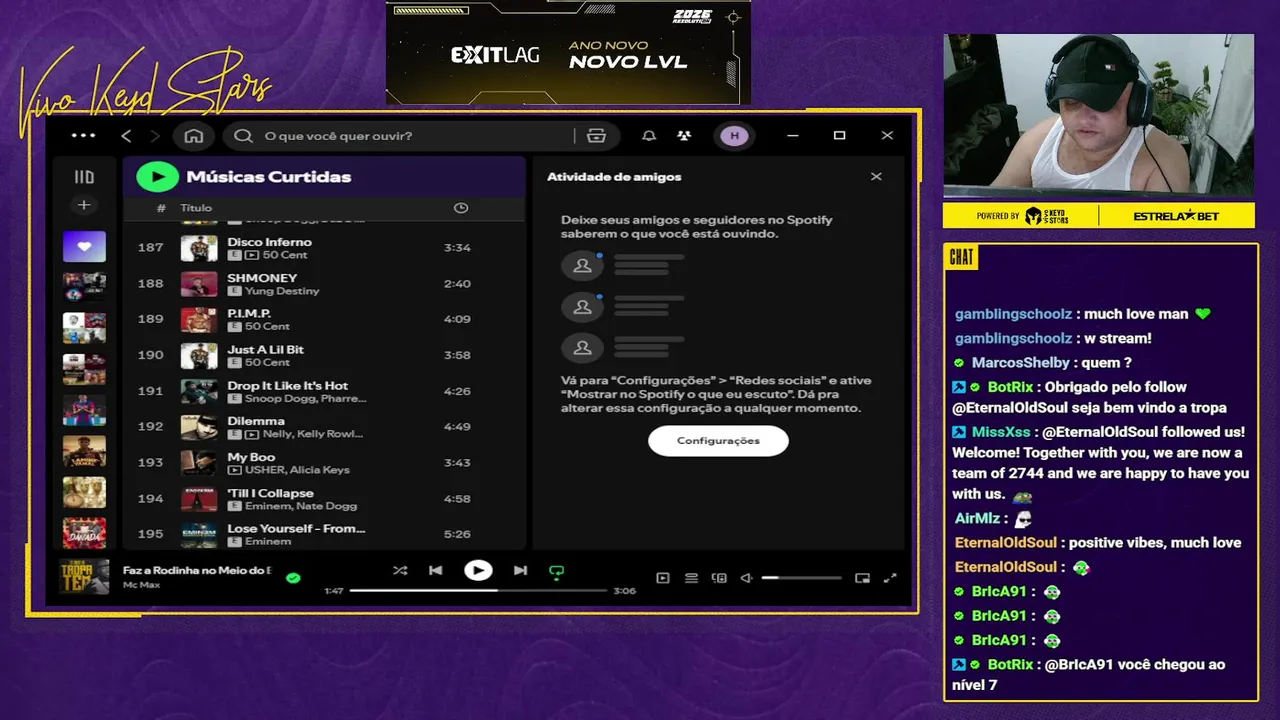Adjust the volume slider
Image resolution: width=1280 pixels, height=720 pixels.
point(801,578)
